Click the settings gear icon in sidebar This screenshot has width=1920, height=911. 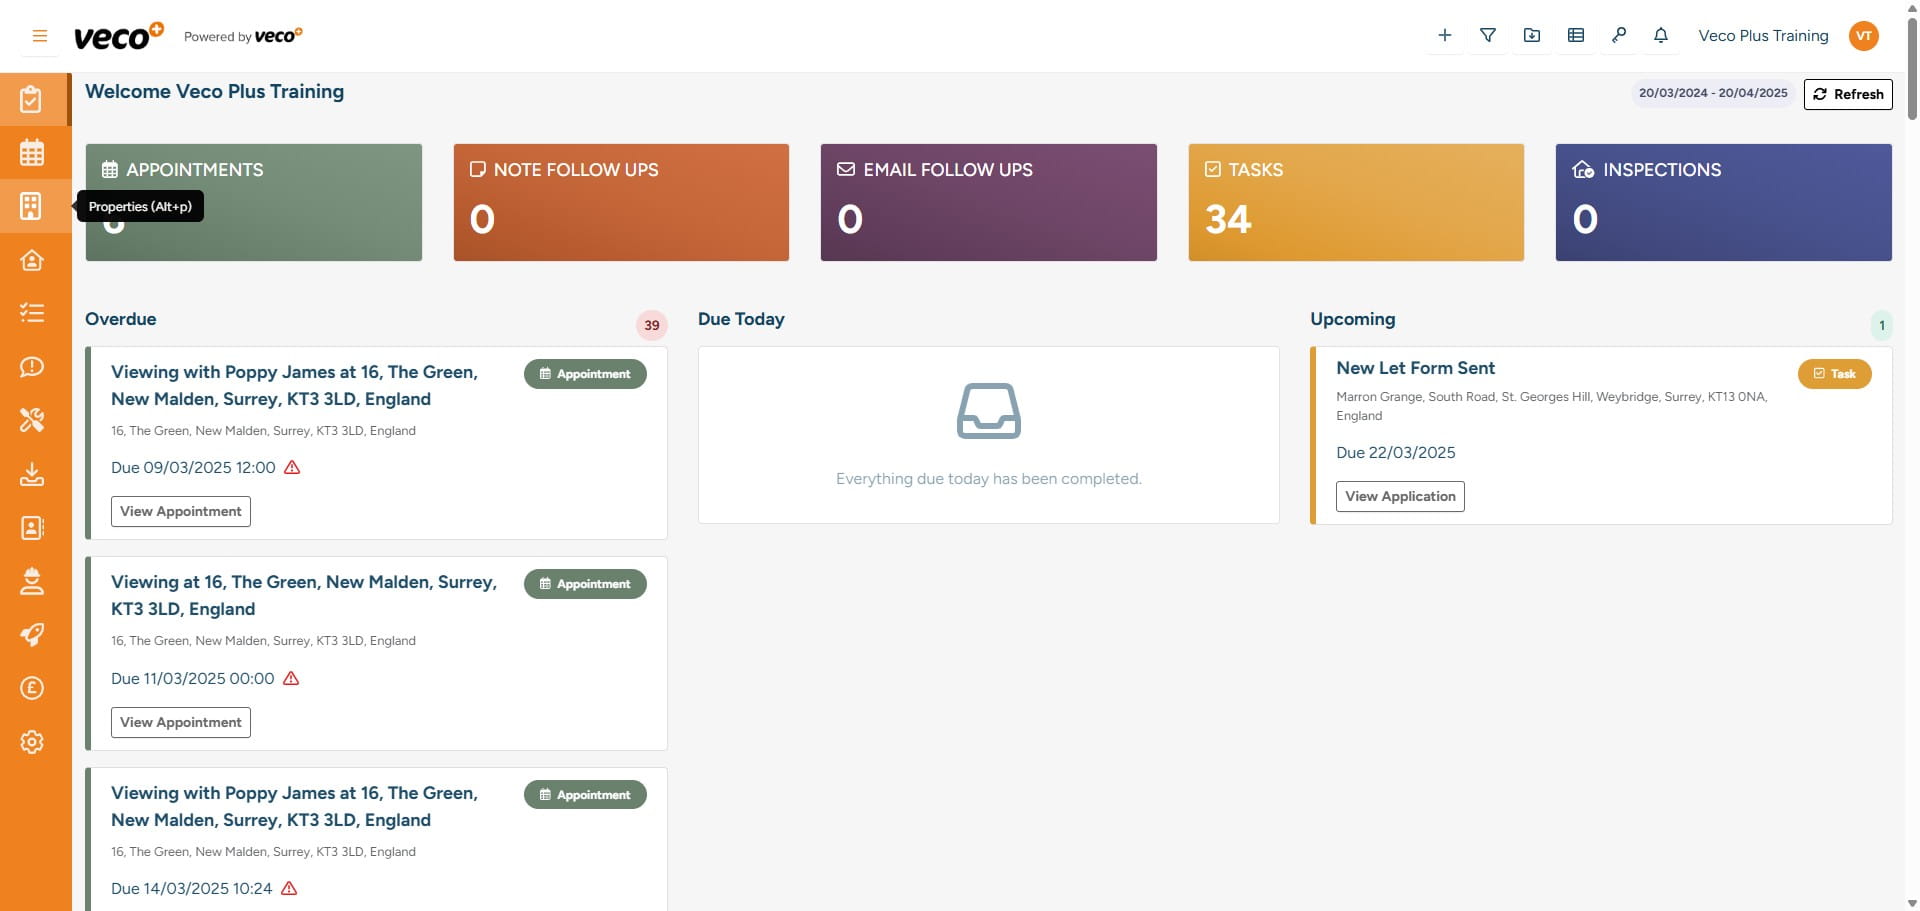tap(32, 742)
